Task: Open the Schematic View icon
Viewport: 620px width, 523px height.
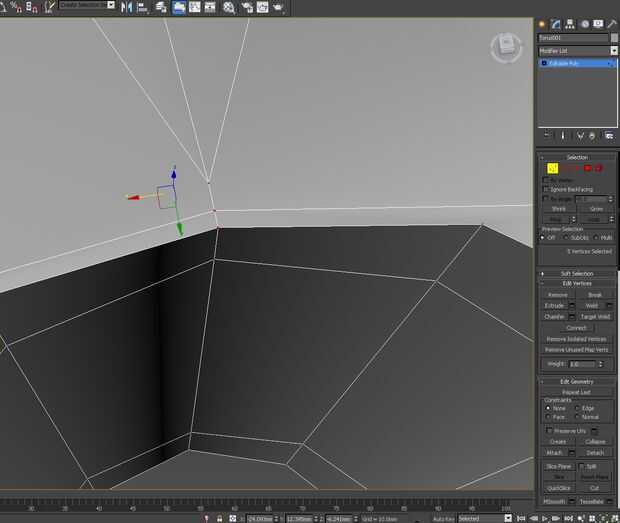Action: (210, 7)
